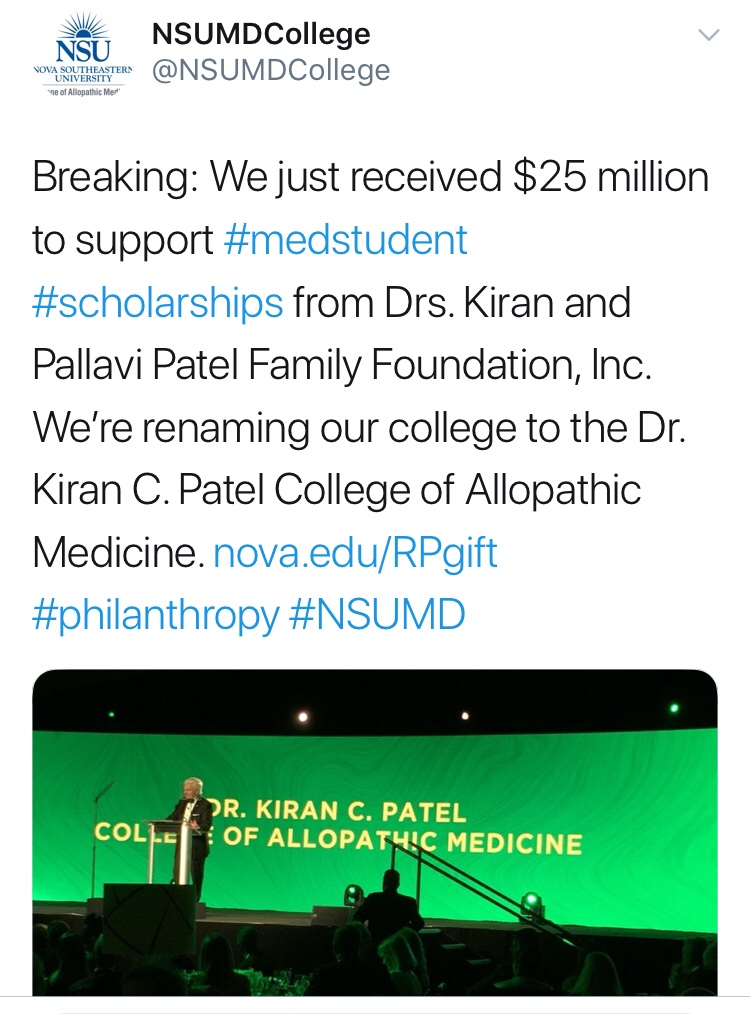Click the word "Medicine." before the link

coord(118,552)
